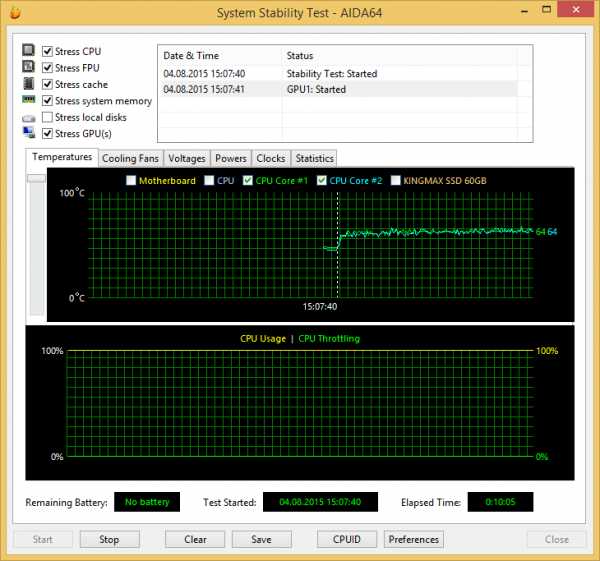Click the Elapsed Time value 0:10:05
Image resolution: width=600 pixels, height=561 pixels.
click(500, 502)
